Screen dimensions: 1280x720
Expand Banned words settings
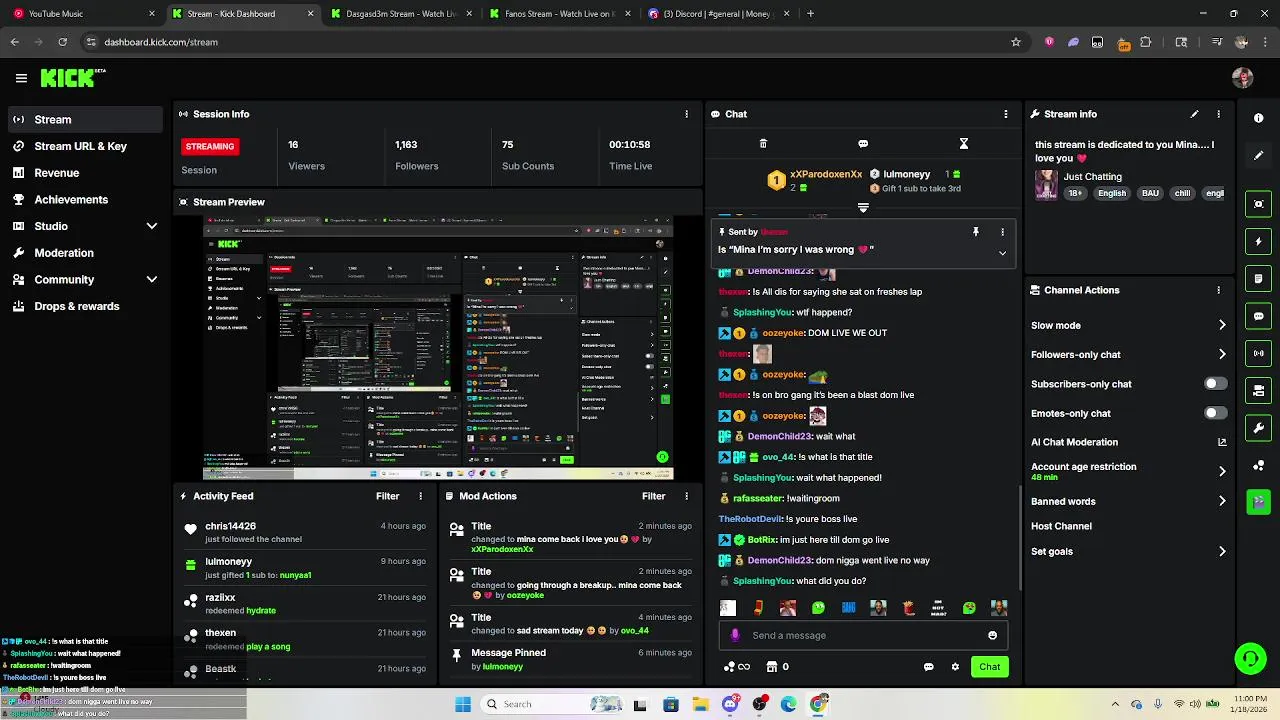pos(1222,501)
